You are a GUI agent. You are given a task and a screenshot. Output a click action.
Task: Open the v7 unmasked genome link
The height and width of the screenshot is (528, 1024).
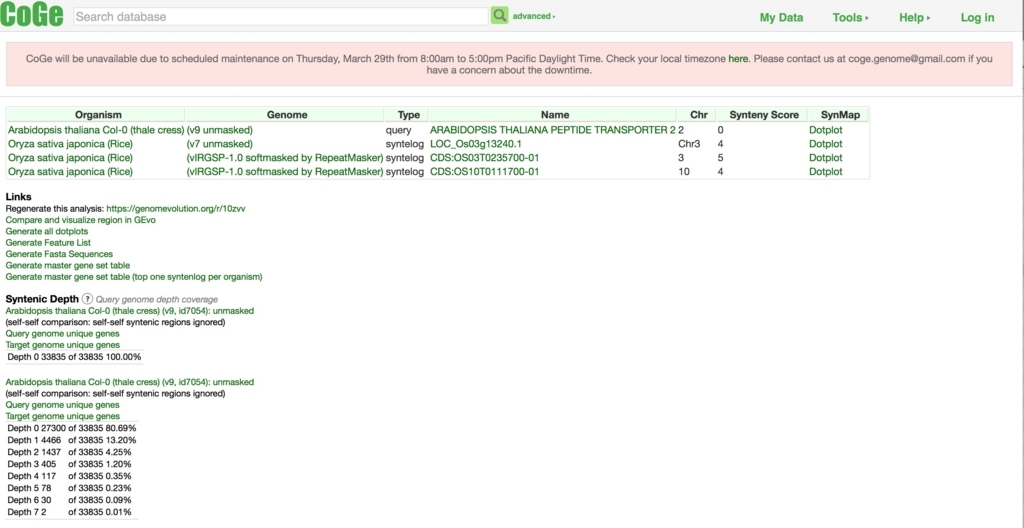[x=219, y=144]
